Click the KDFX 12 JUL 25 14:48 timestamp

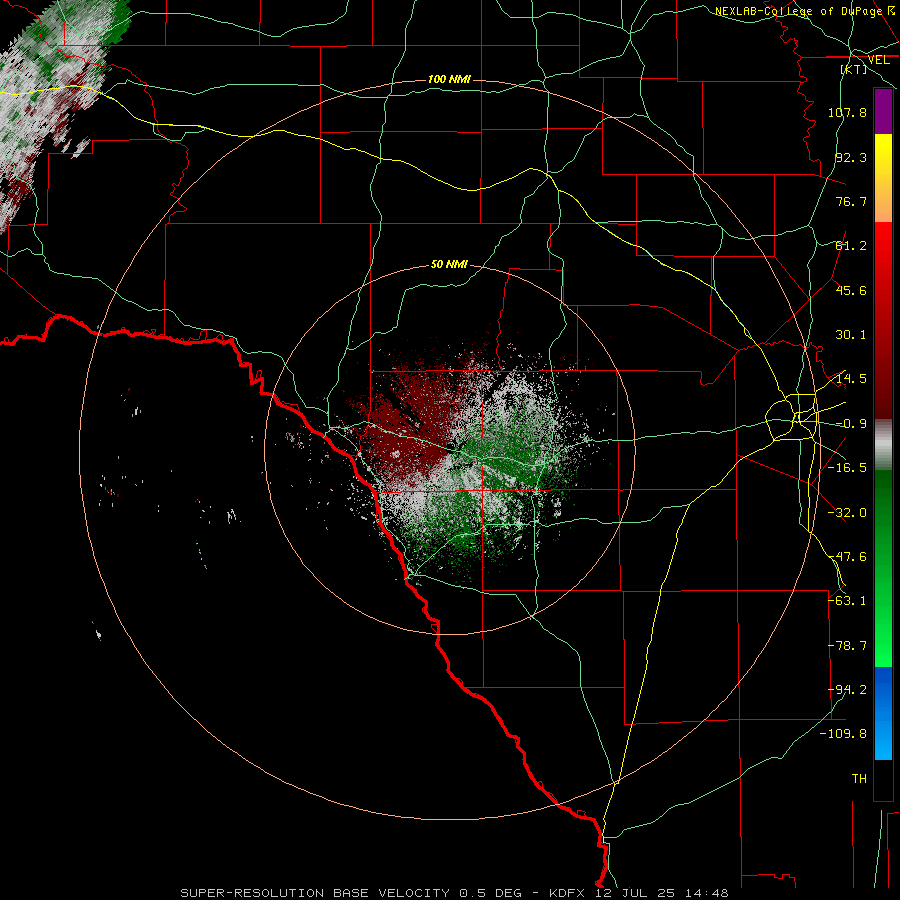coord(639,893)
